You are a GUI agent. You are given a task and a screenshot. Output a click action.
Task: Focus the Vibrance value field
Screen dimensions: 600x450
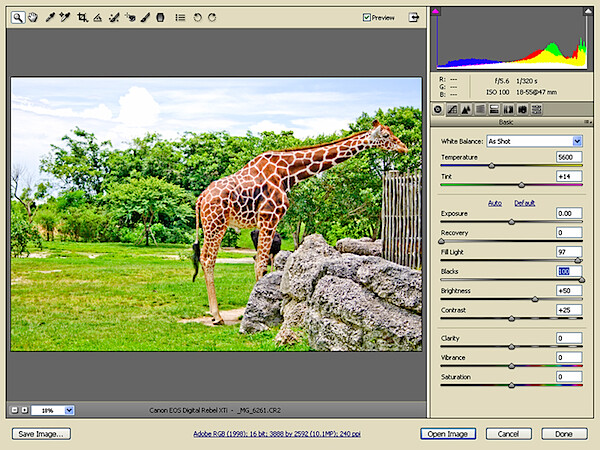point(569,357)
